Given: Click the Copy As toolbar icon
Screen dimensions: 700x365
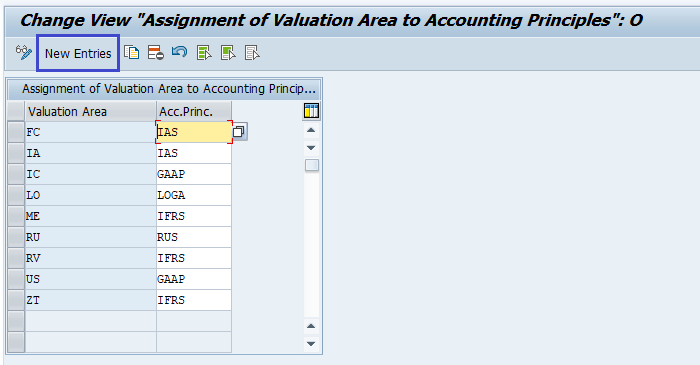Looking at the screenshot, I should coord(132,53).
